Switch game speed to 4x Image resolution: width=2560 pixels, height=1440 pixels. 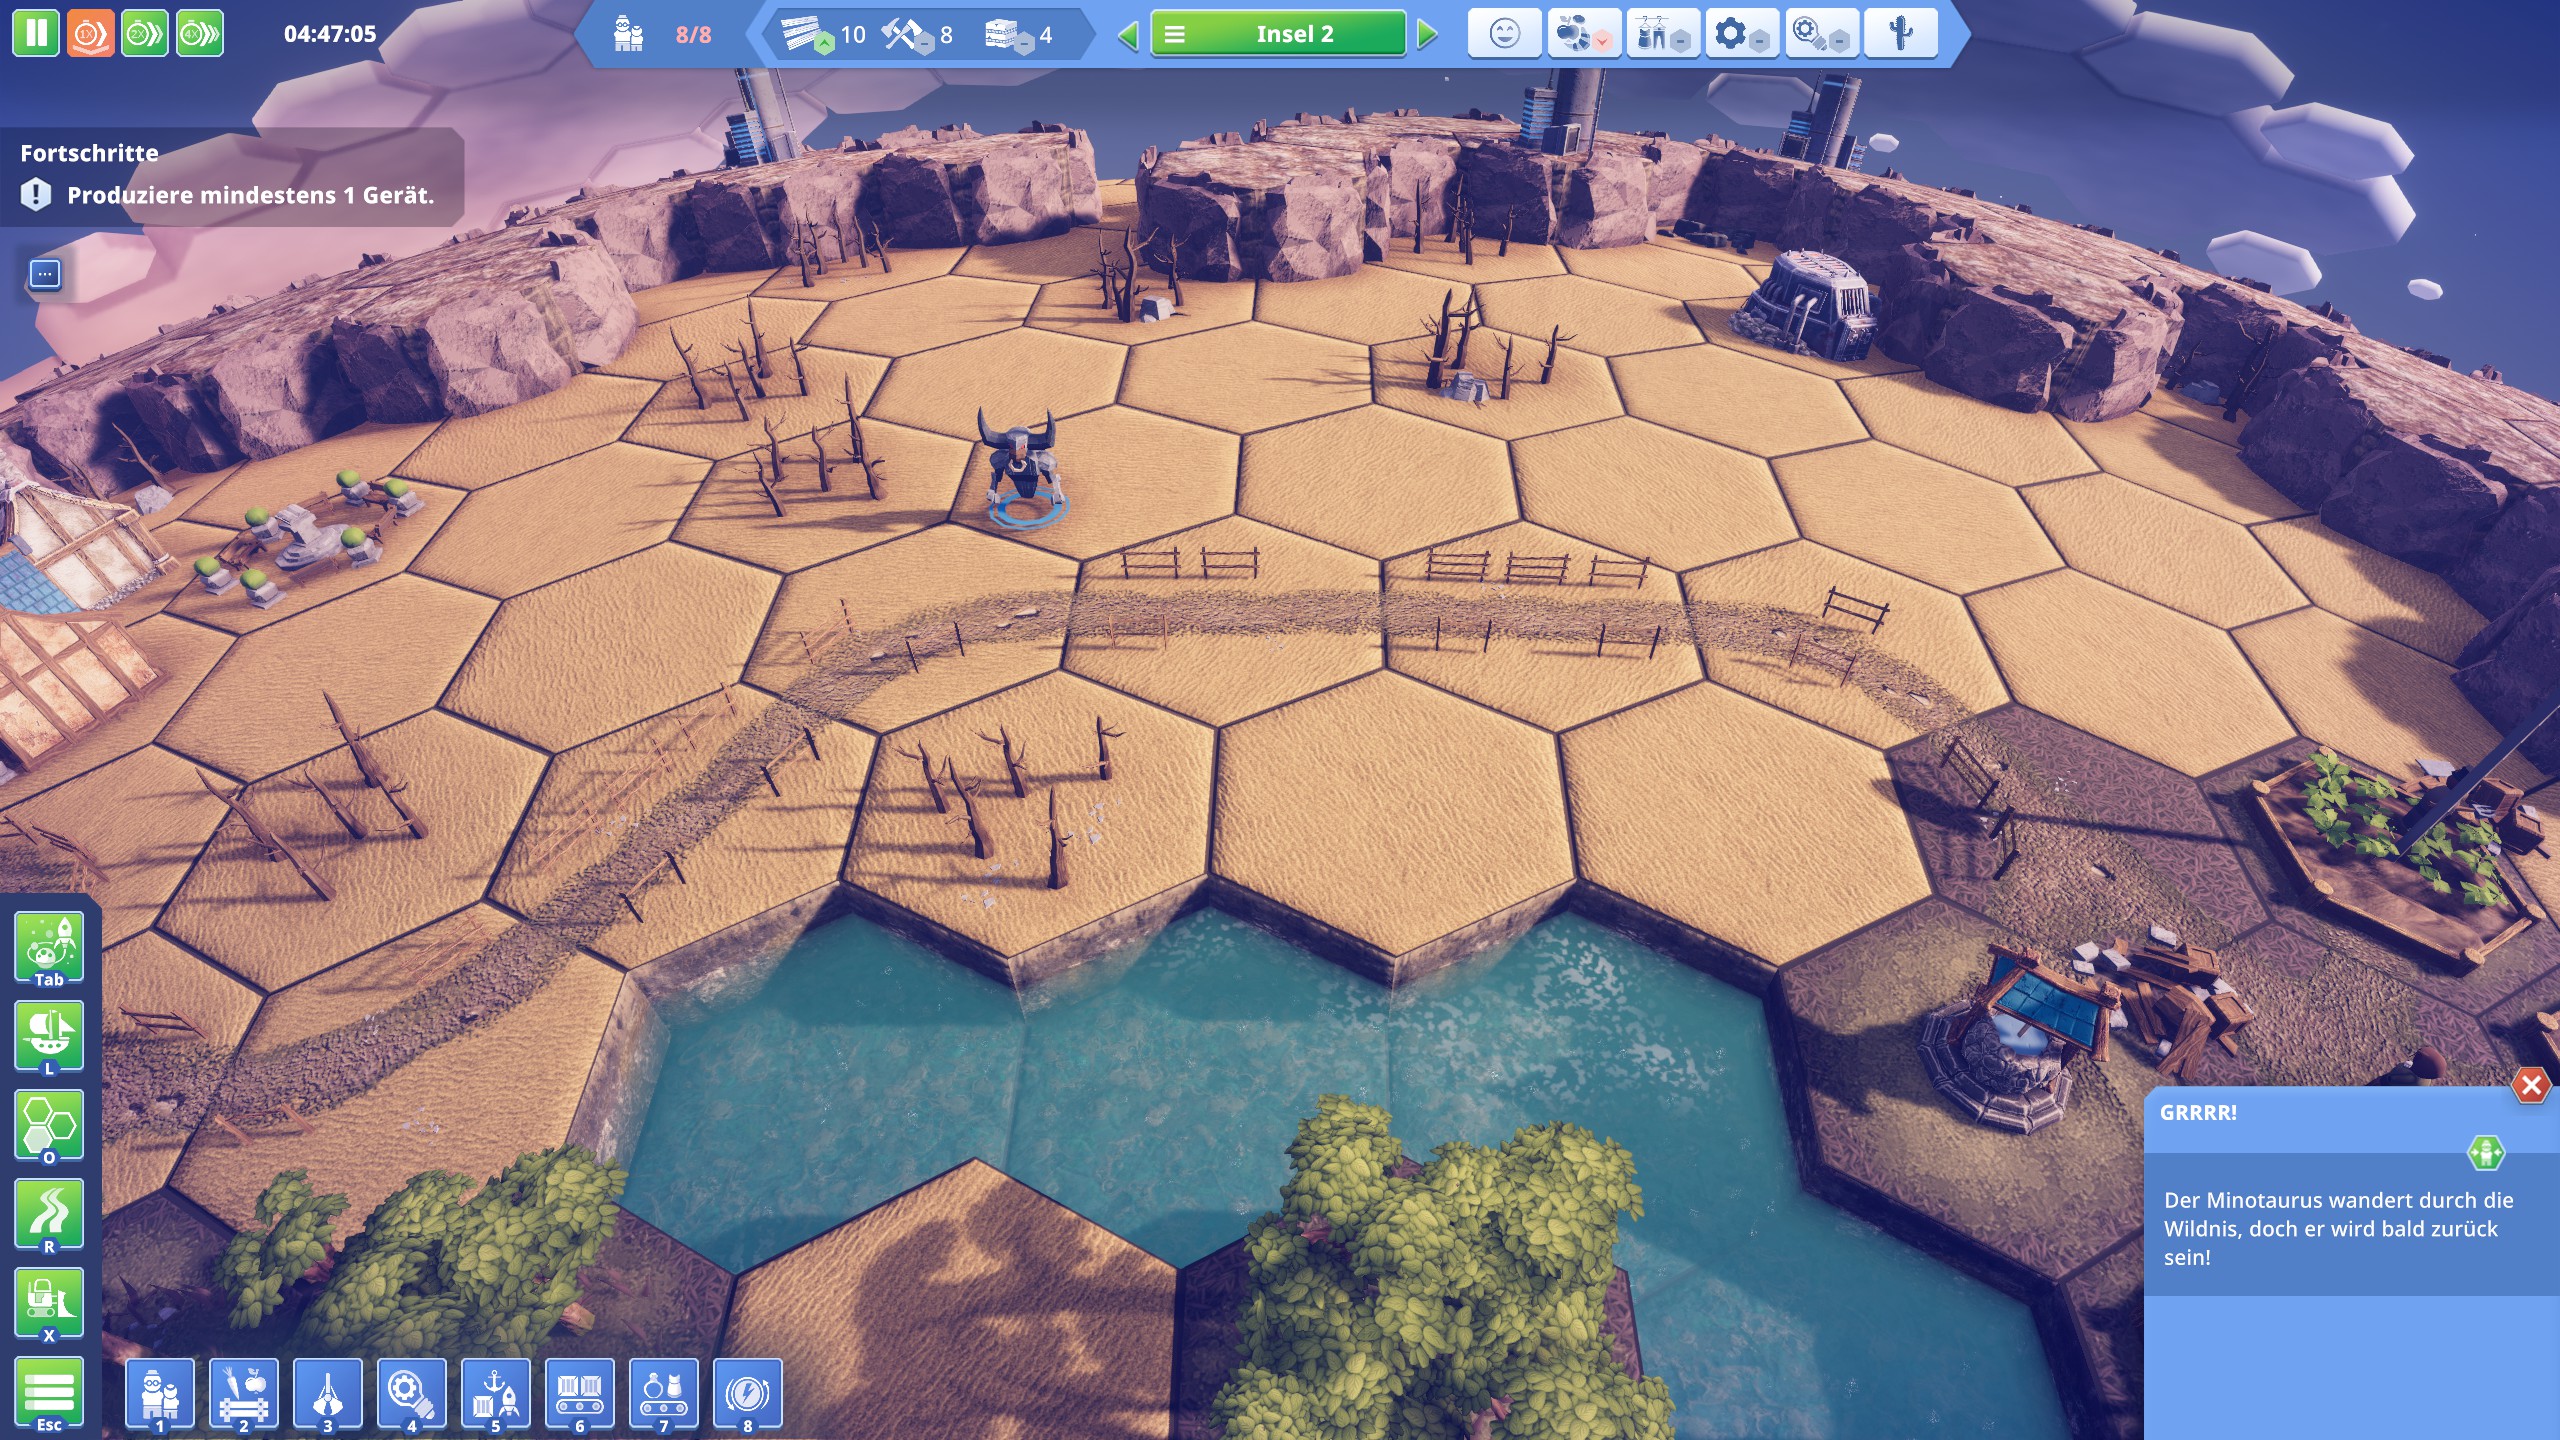coord(200,33)
